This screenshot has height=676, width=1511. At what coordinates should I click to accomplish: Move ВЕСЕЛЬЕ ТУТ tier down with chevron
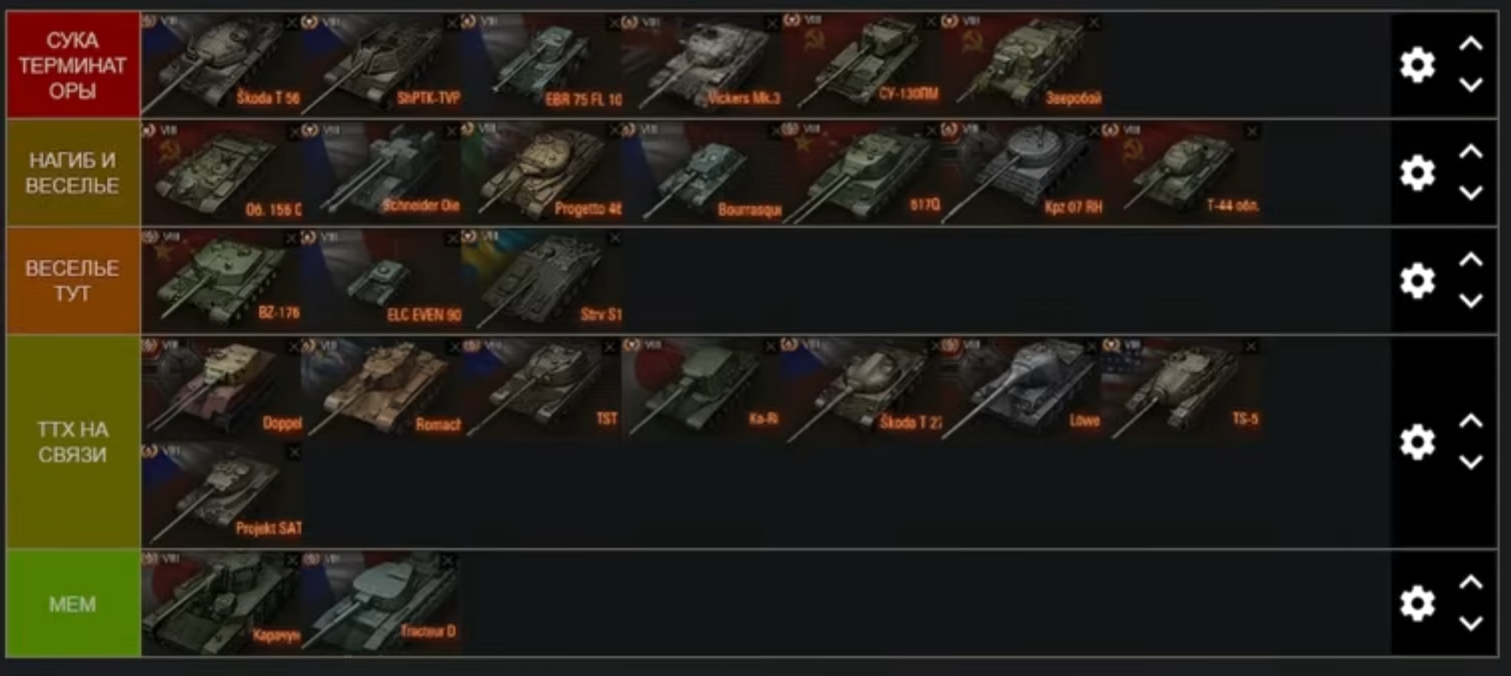[x=1470, y=300]
